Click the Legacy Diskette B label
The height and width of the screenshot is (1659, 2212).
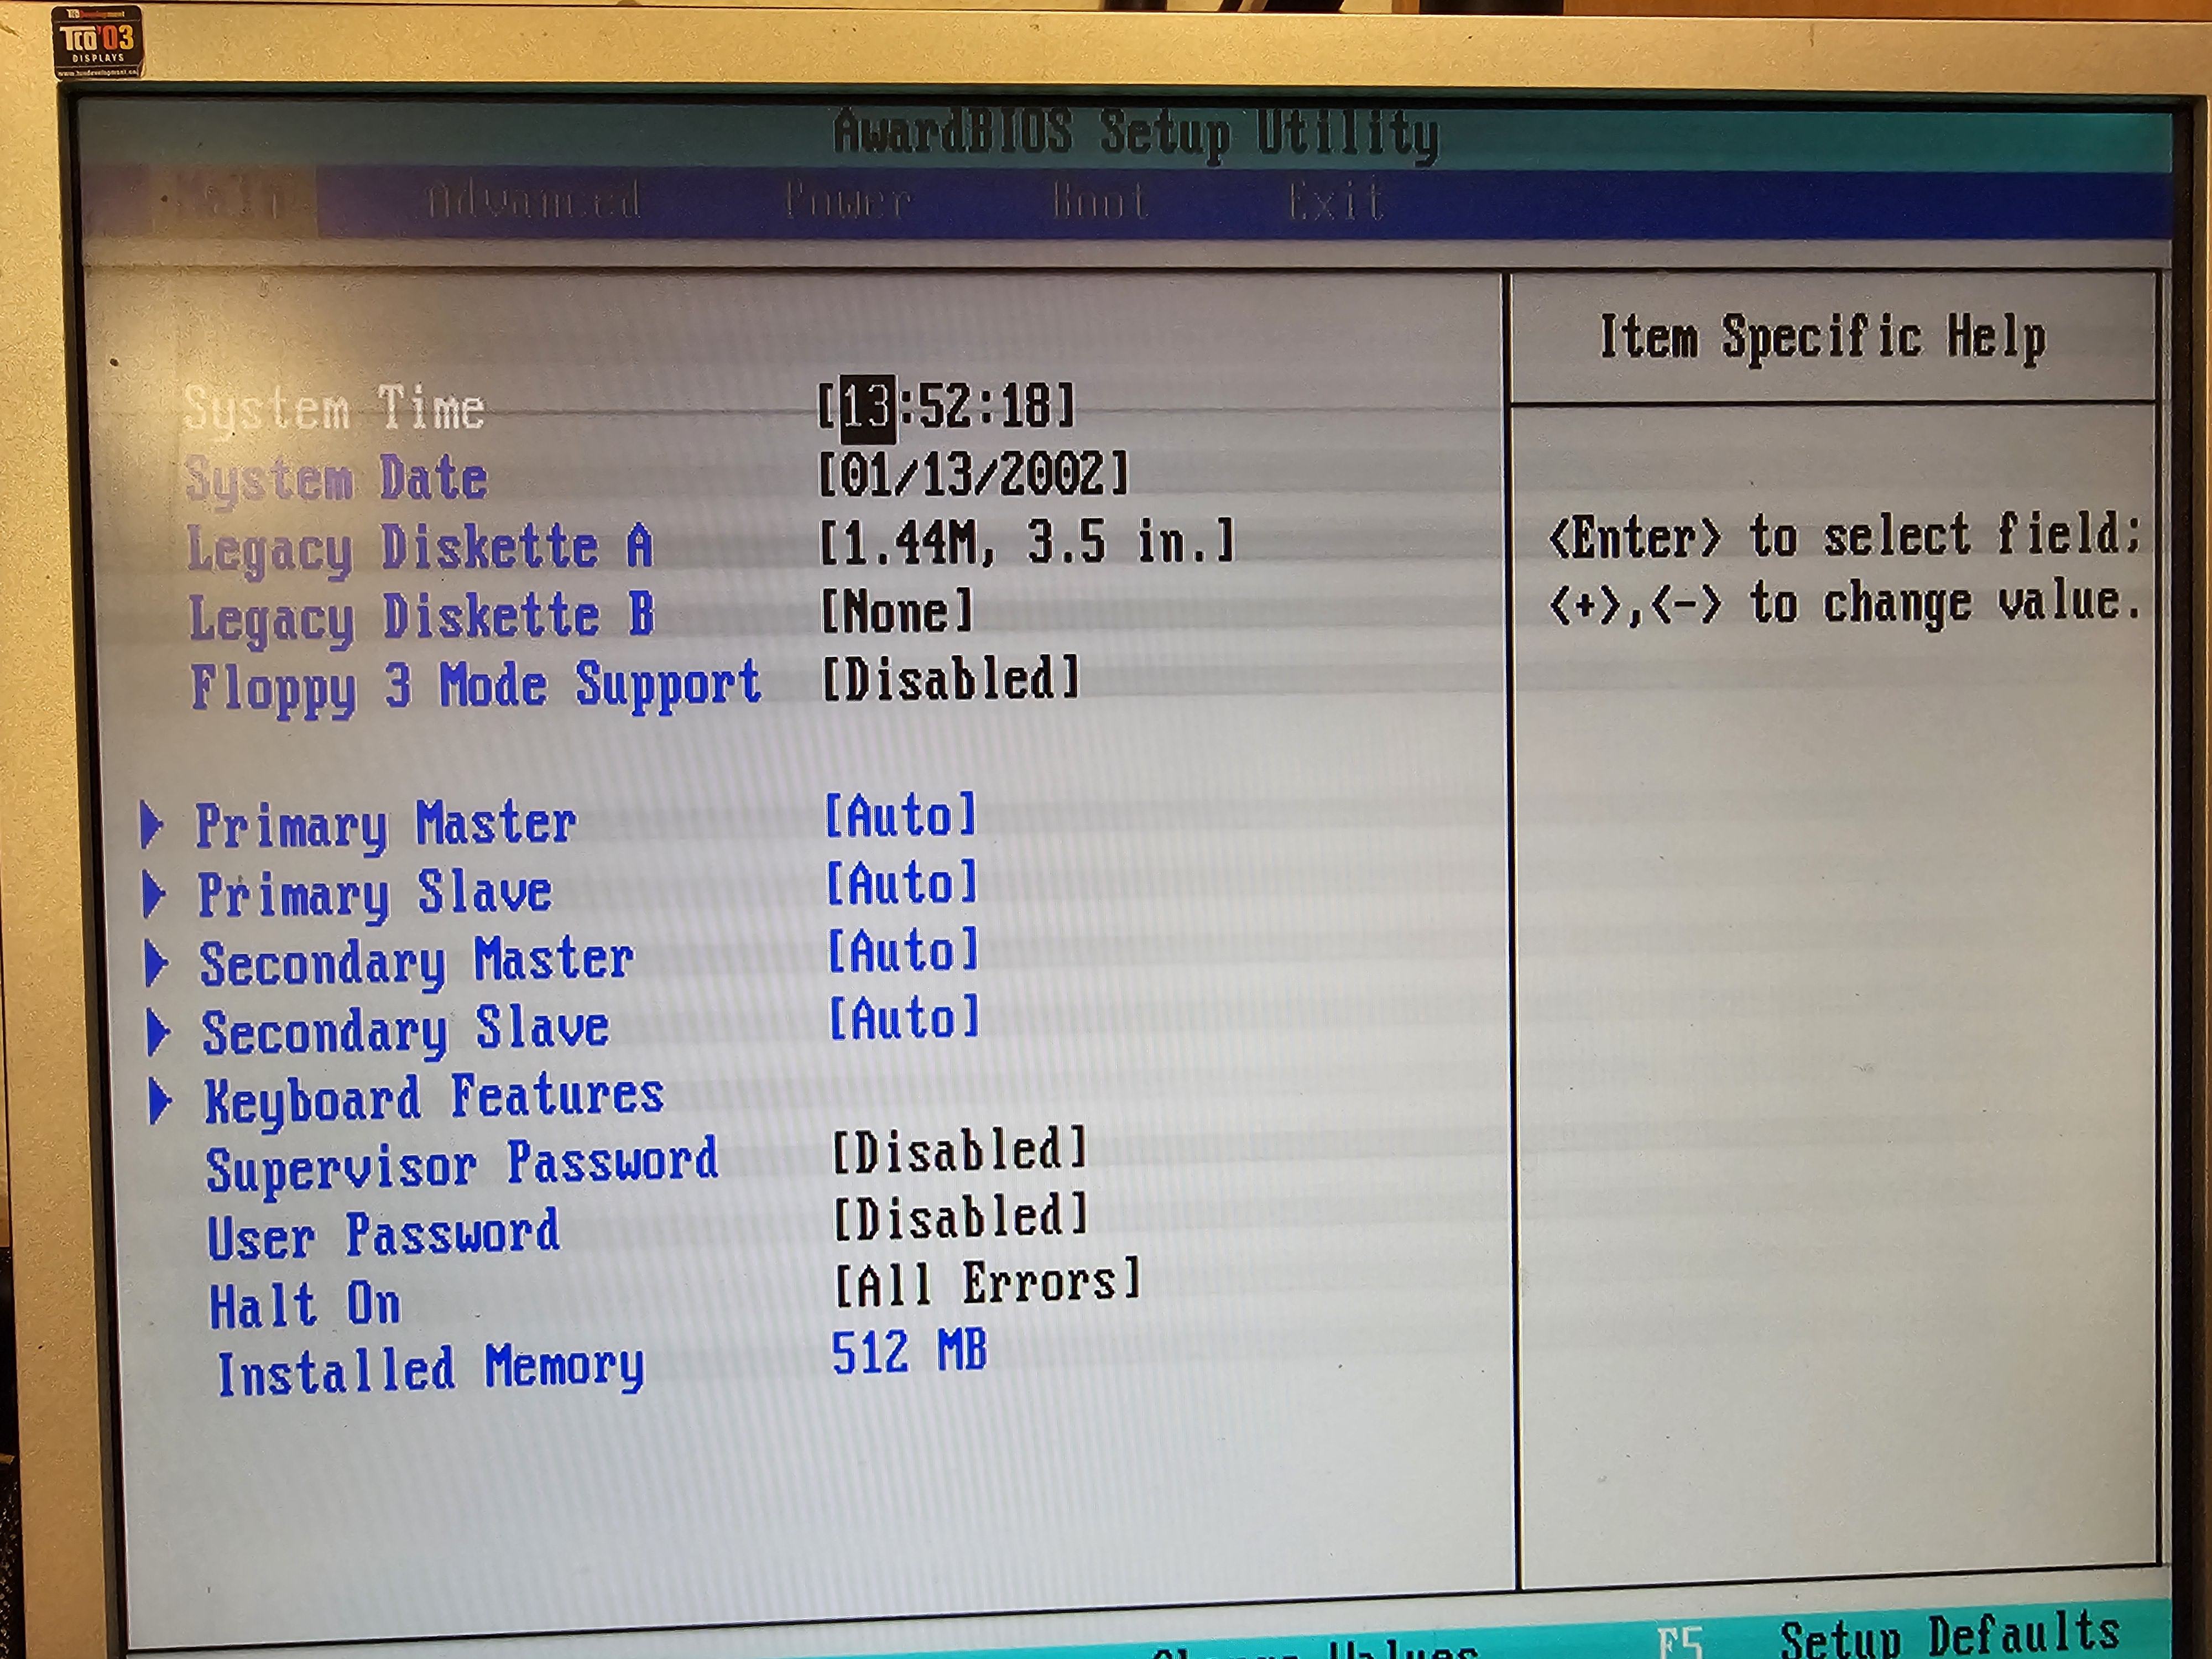point(422,618)
